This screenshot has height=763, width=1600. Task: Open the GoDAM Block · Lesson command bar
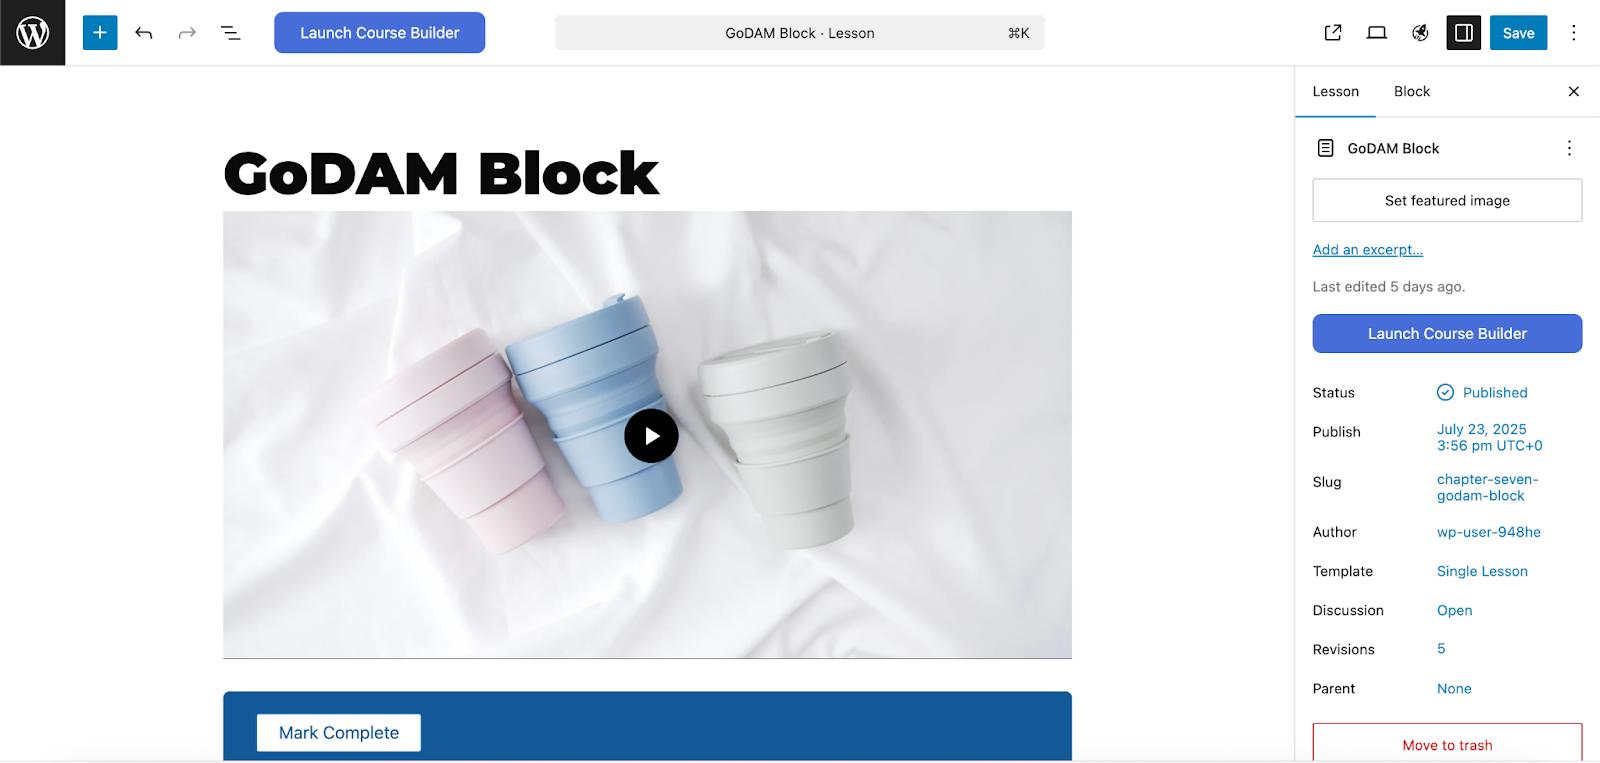coord(800,33)
